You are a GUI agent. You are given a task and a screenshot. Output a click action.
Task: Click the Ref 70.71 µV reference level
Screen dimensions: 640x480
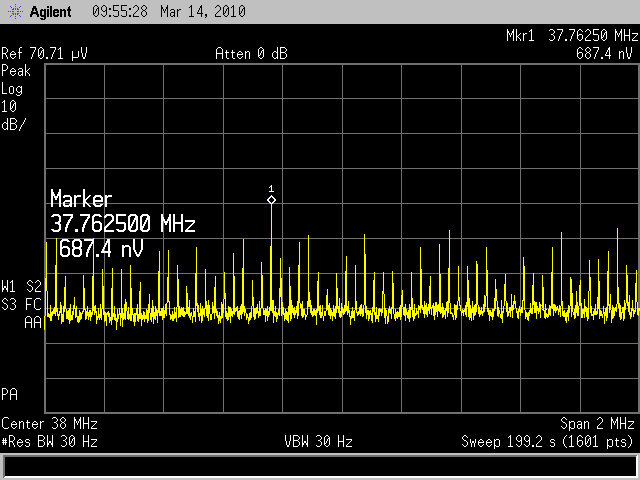45,54
